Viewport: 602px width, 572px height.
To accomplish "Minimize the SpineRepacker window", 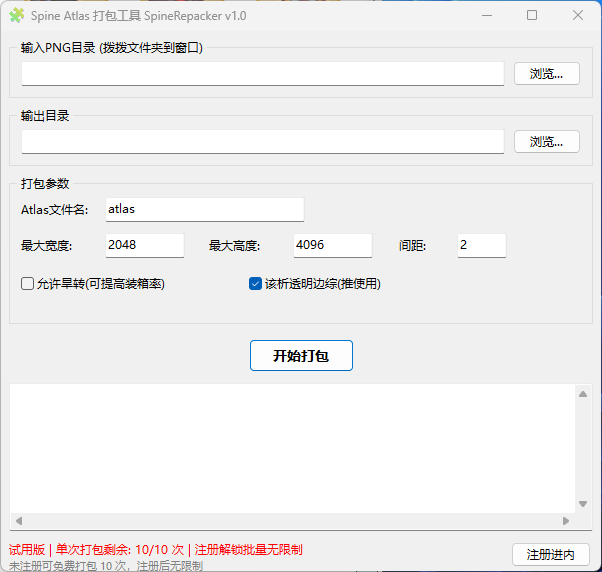I will click(x=487, y=16).
